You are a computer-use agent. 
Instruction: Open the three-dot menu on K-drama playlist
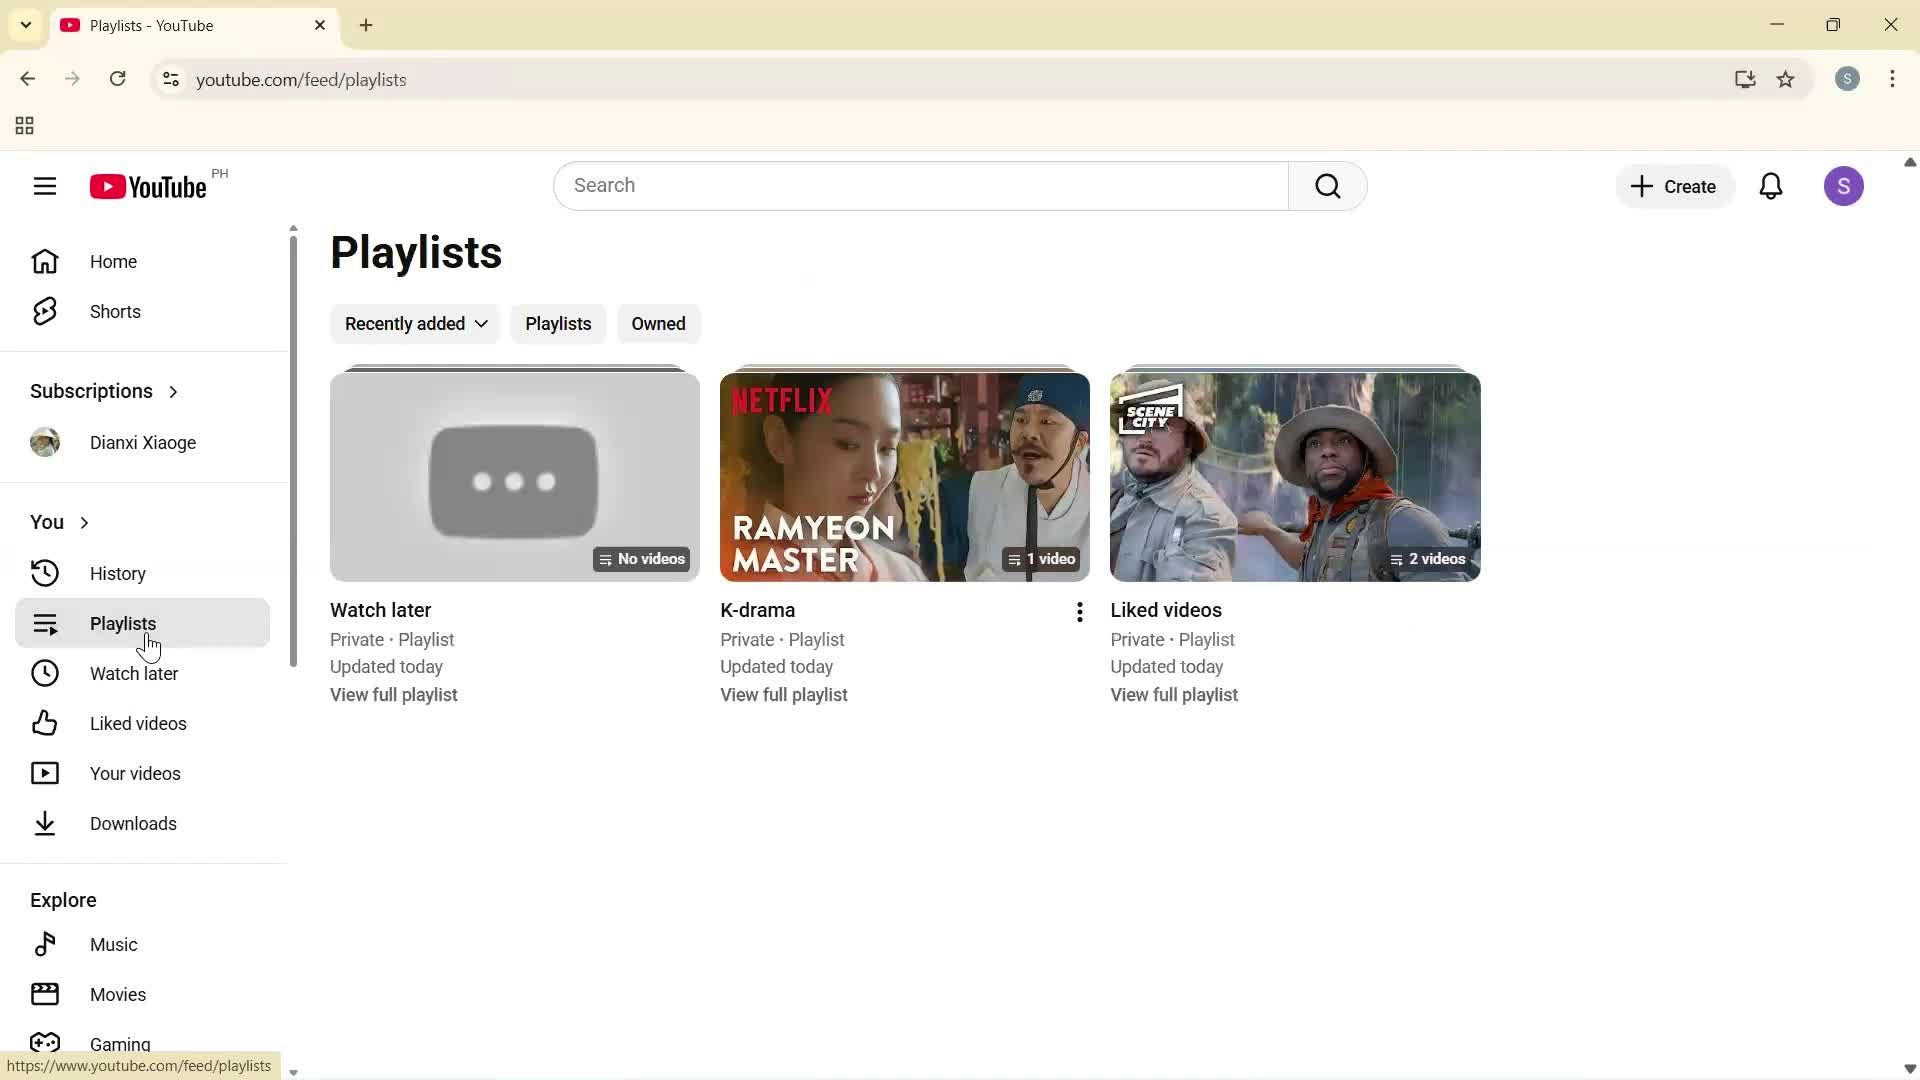tap(1079, 612)
